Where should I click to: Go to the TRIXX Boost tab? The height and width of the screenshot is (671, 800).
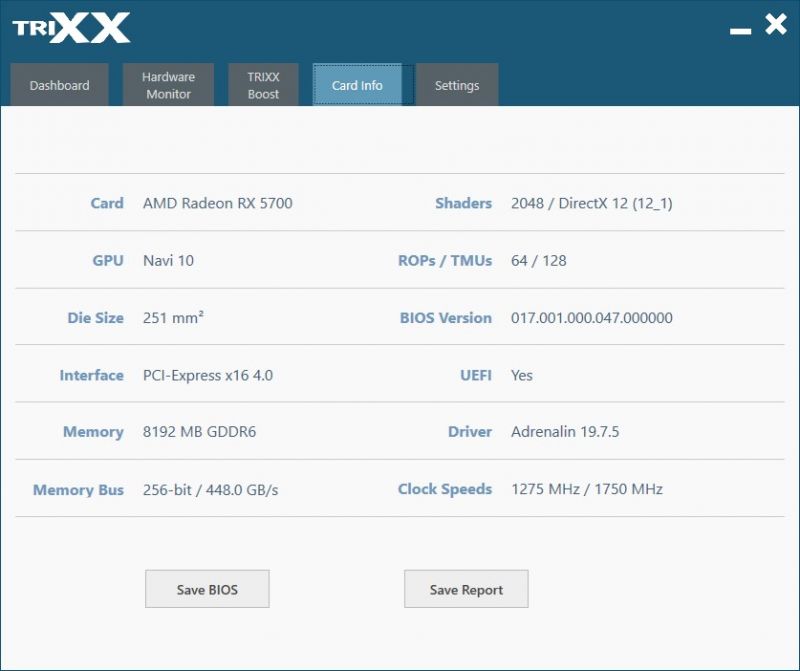(263, 85)
